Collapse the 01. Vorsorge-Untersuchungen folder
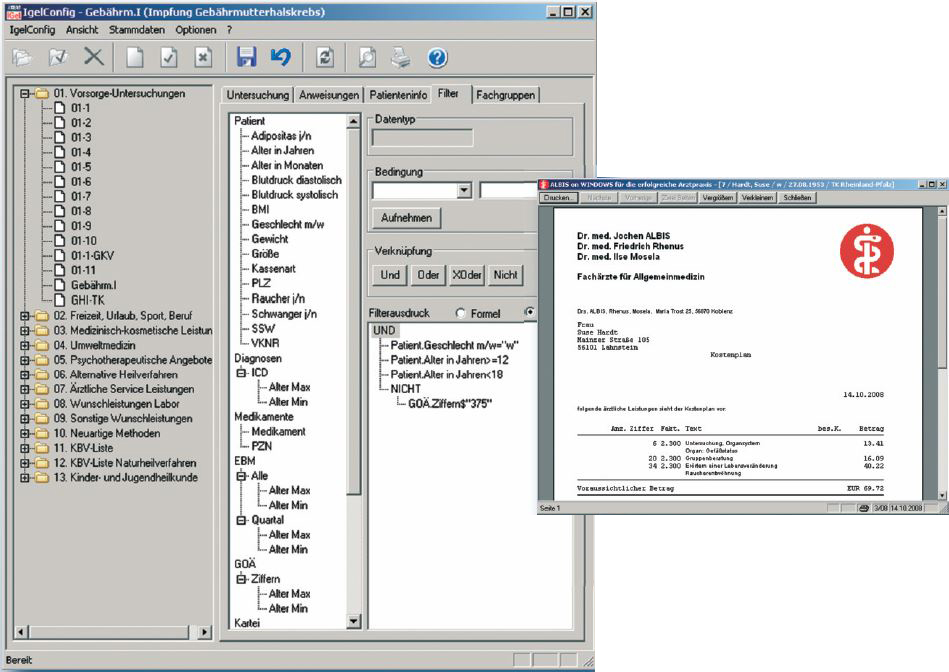The width and height of the screenshot is (949, 672). pyautogui.click(x=25, y=93)
